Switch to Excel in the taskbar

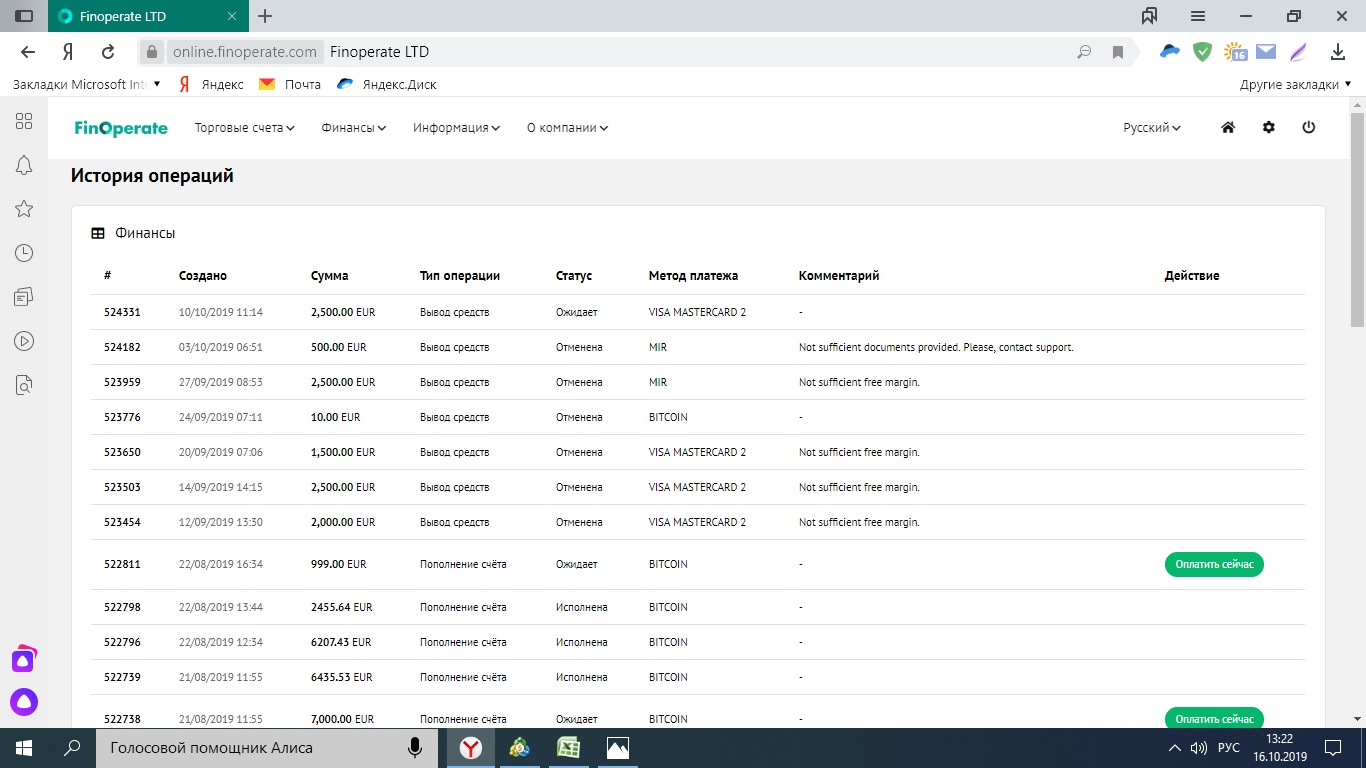pyautogui.click(x=569, y=747)
